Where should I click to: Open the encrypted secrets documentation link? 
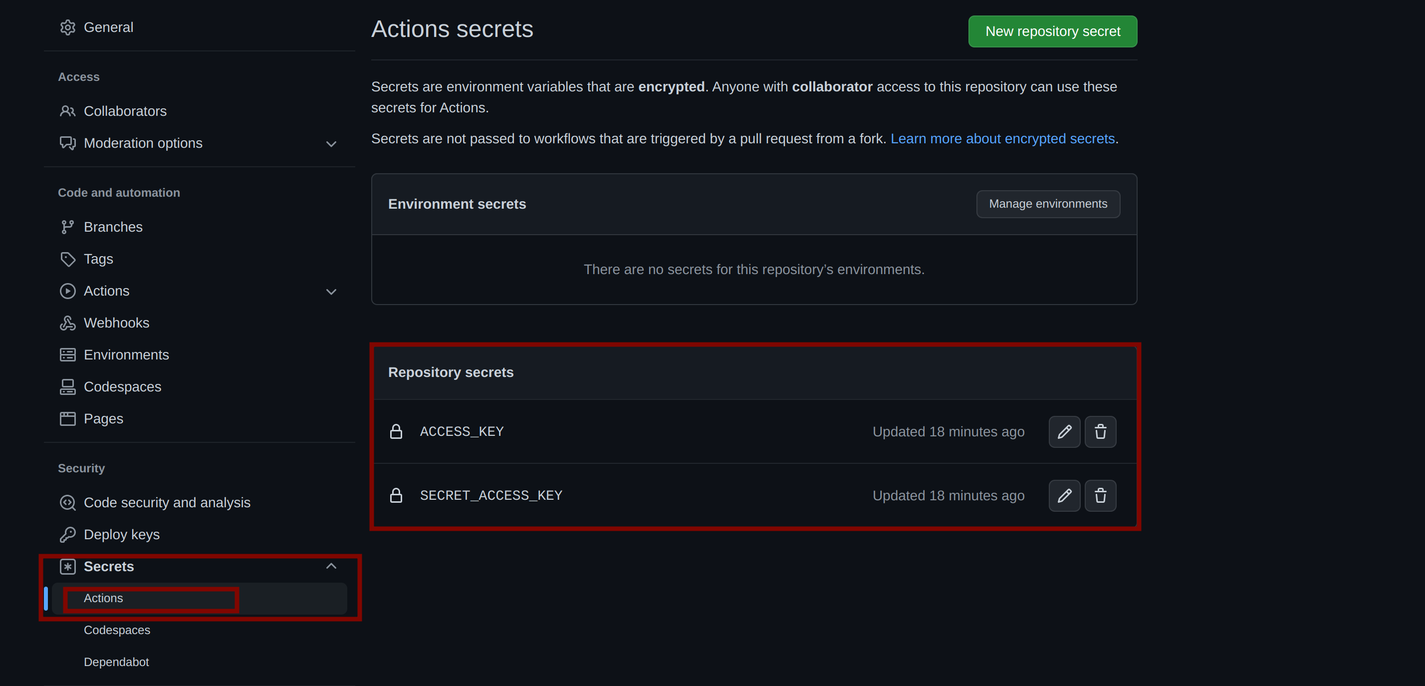[x=1003, y=138]
